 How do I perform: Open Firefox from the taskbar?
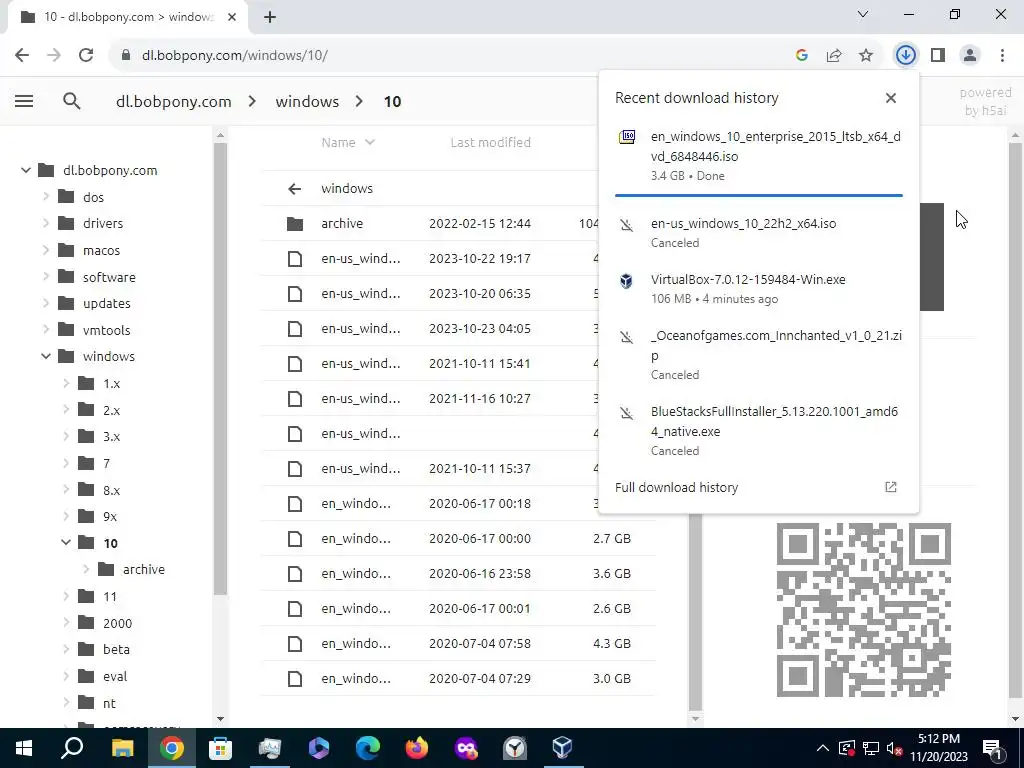pos(417,748)
